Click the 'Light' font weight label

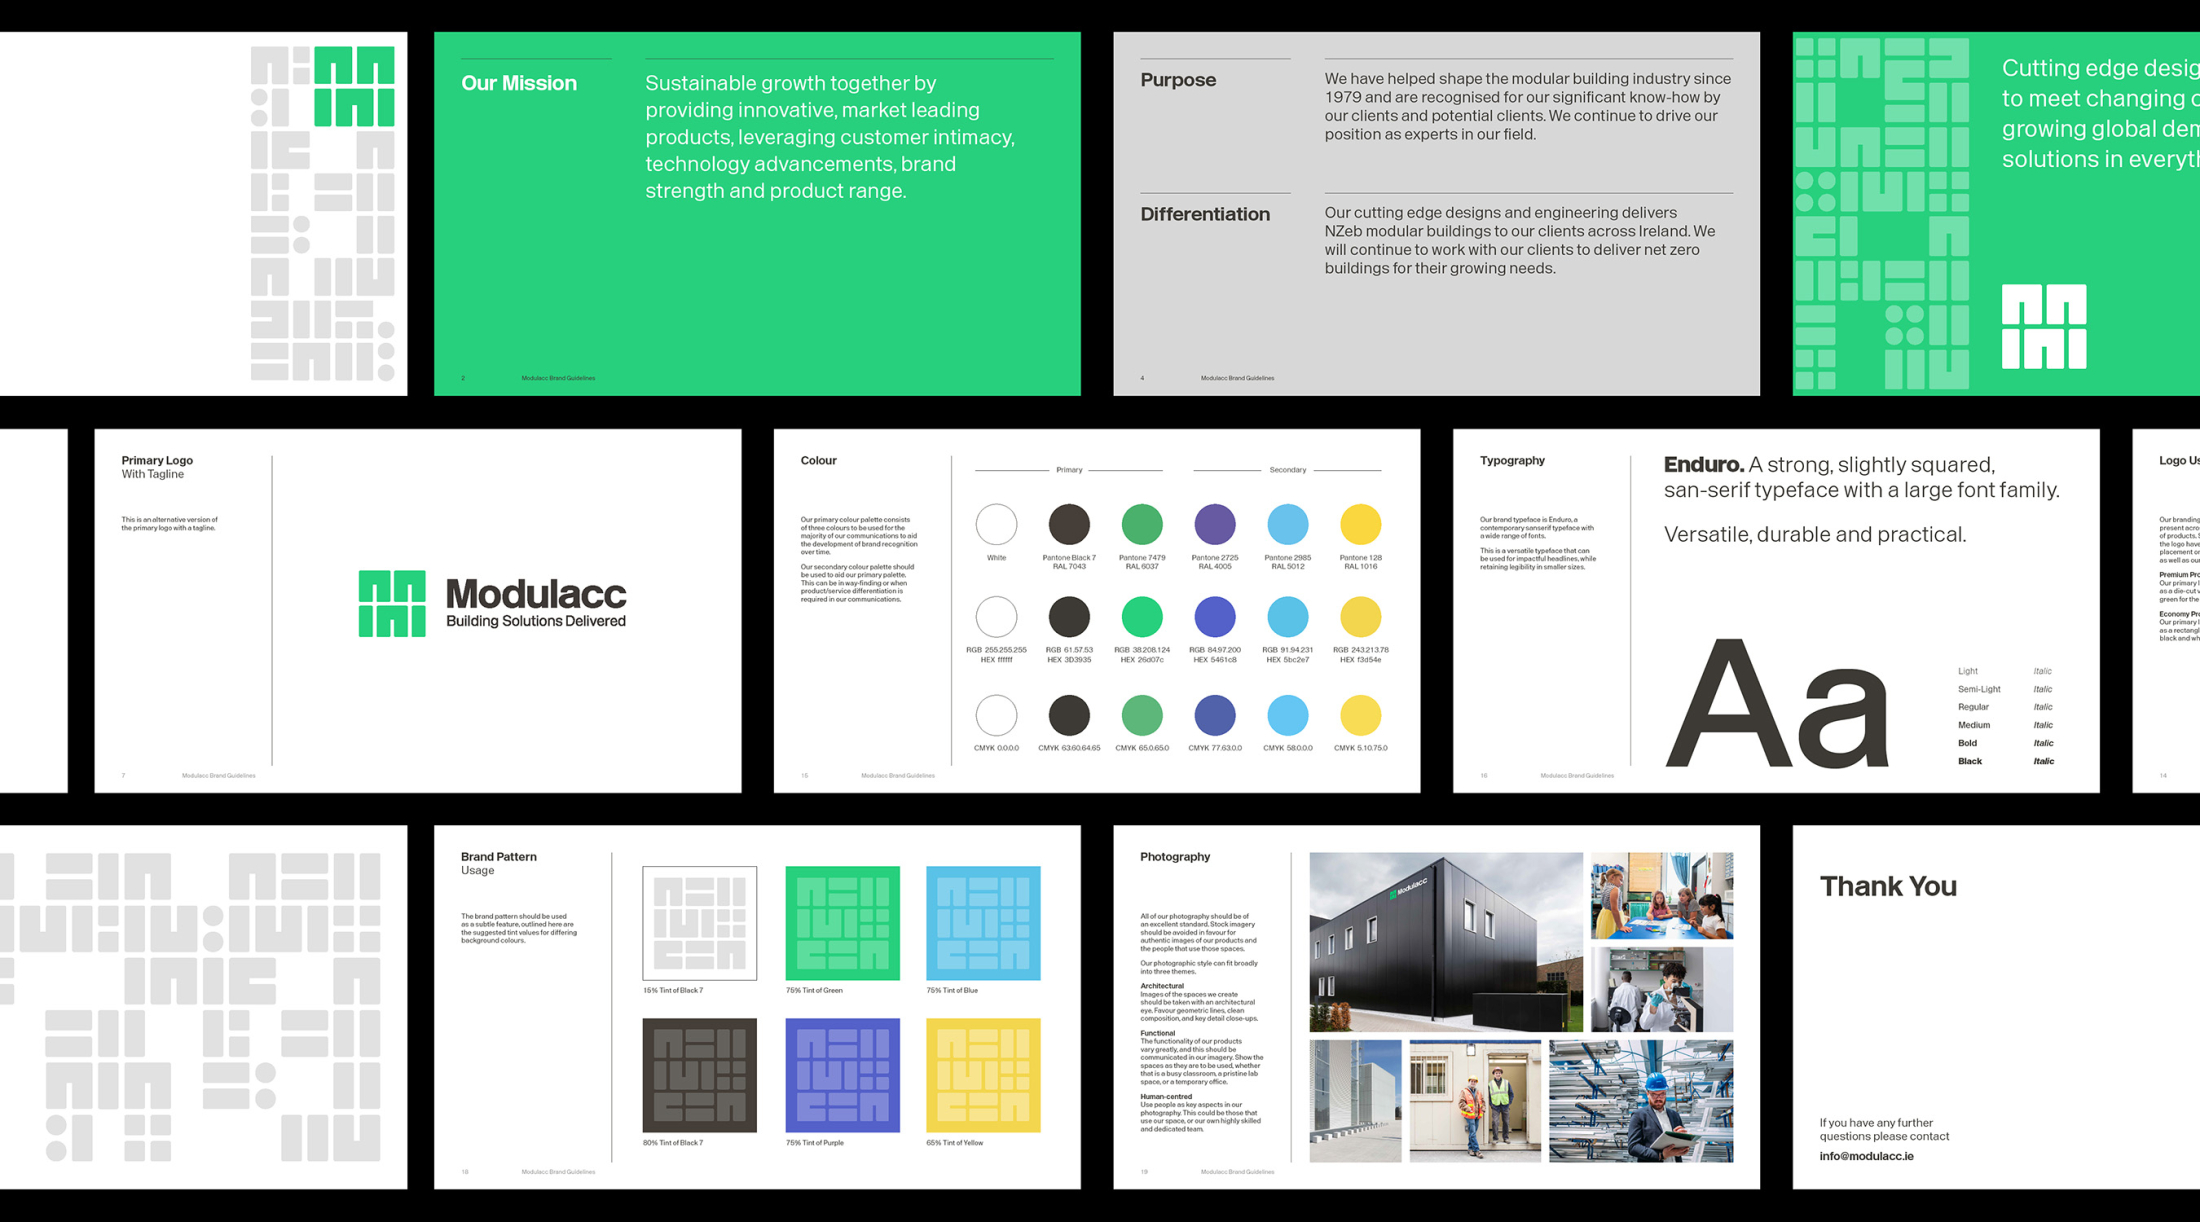pyautogui.click(x=1967, y=671)
